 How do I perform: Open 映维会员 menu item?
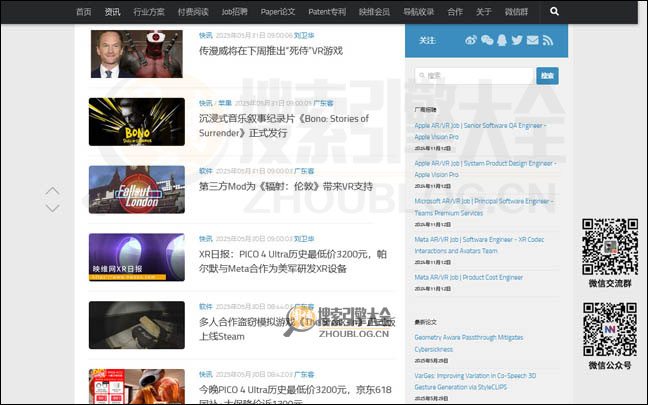coord(374,12)
